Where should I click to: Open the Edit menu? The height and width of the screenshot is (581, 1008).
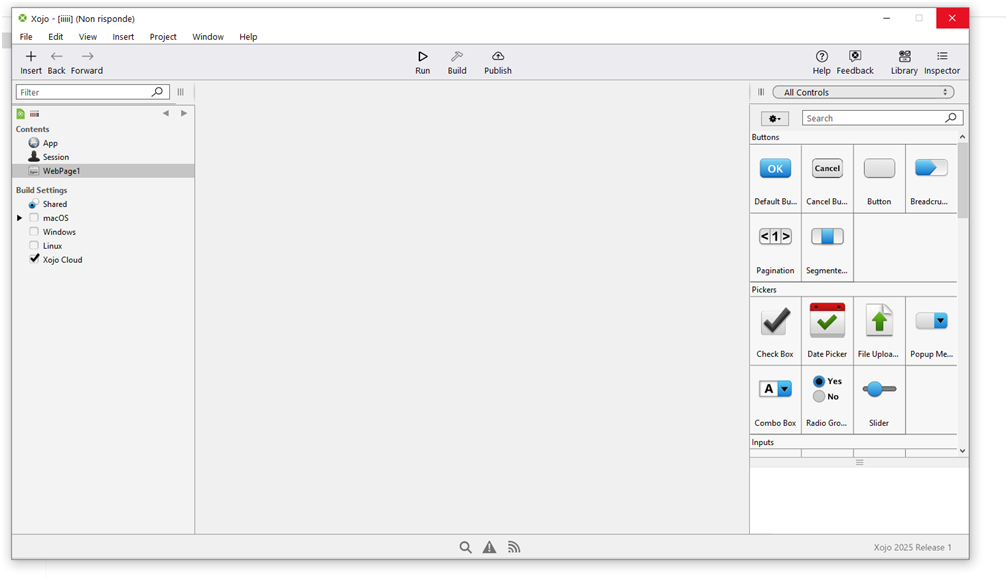pos(56,37)
